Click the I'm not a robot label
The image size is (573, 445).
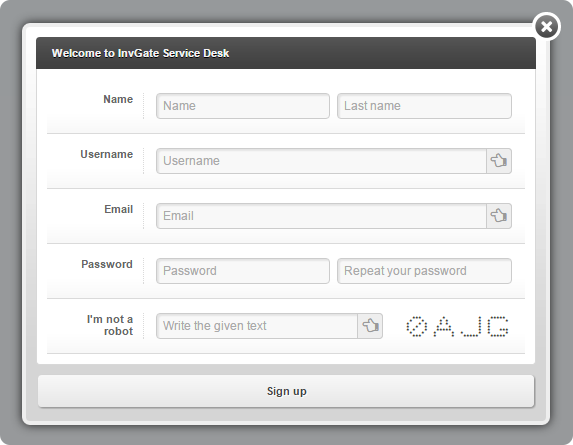tap(110, 325)
